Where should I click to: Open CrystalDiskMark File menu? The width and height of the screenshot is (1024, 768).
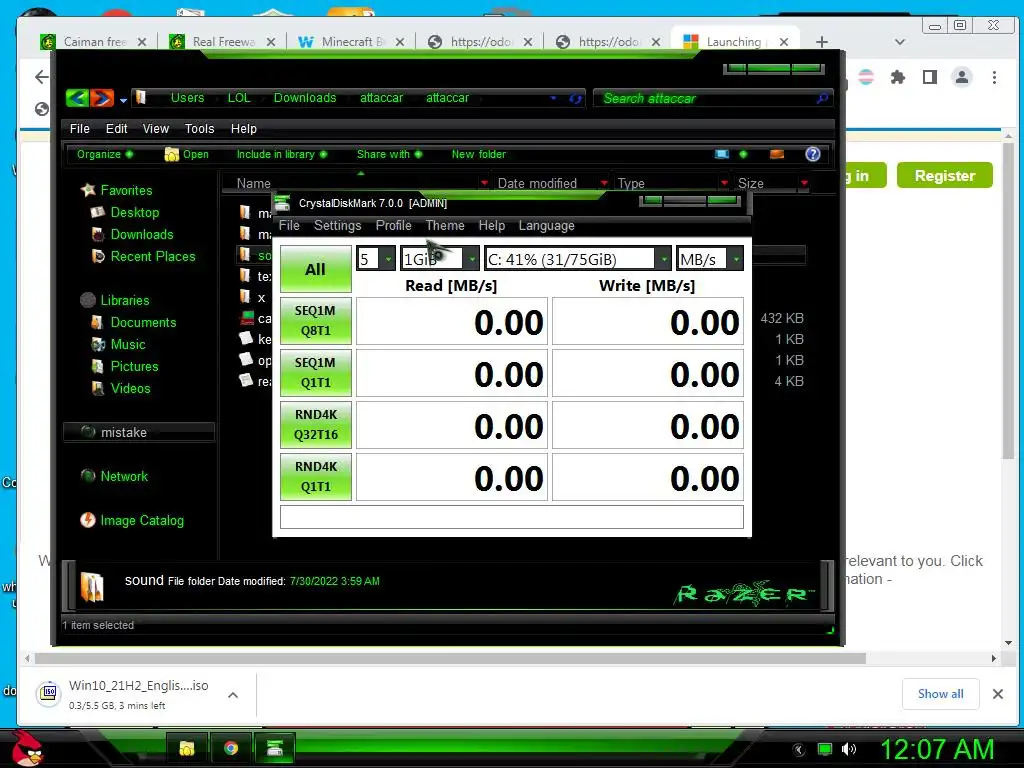pyautogui.click(x=289, y=225)
